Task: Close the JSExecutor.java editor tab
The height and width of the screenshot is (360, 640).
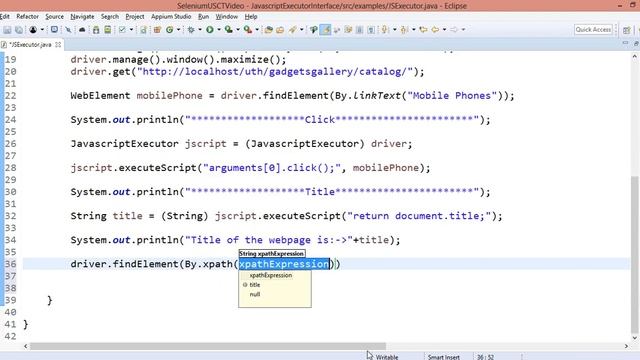Action: click(x=58, y=44)
